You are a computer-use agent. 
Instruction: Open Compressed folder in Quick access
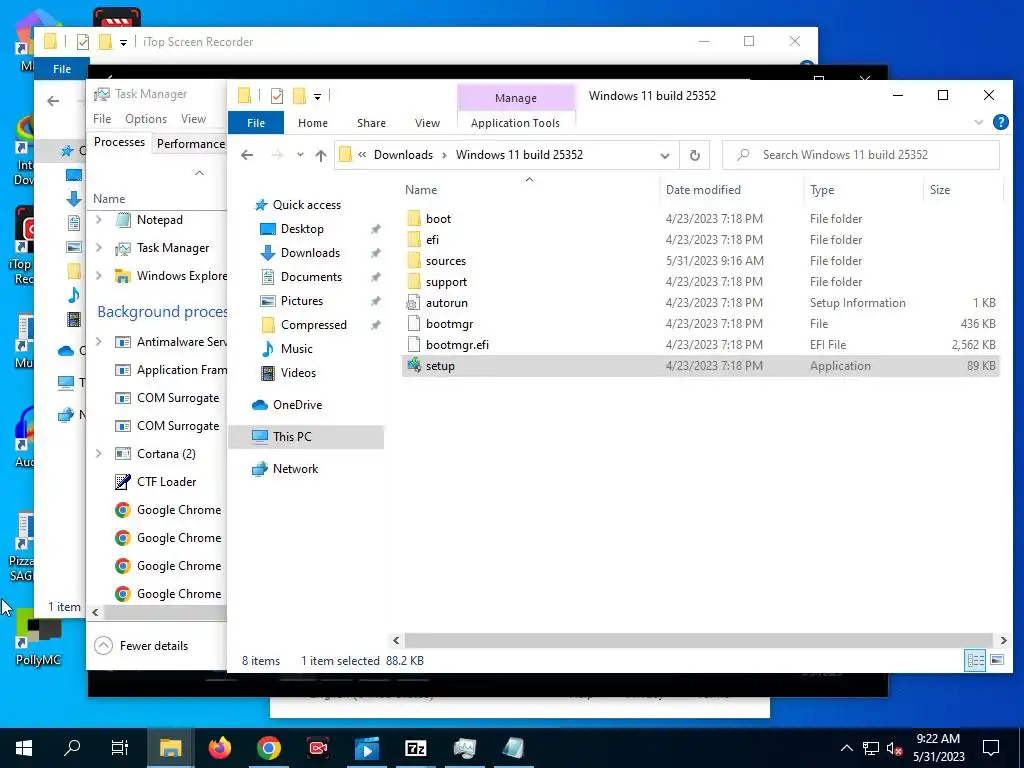(x=313, y=325)
